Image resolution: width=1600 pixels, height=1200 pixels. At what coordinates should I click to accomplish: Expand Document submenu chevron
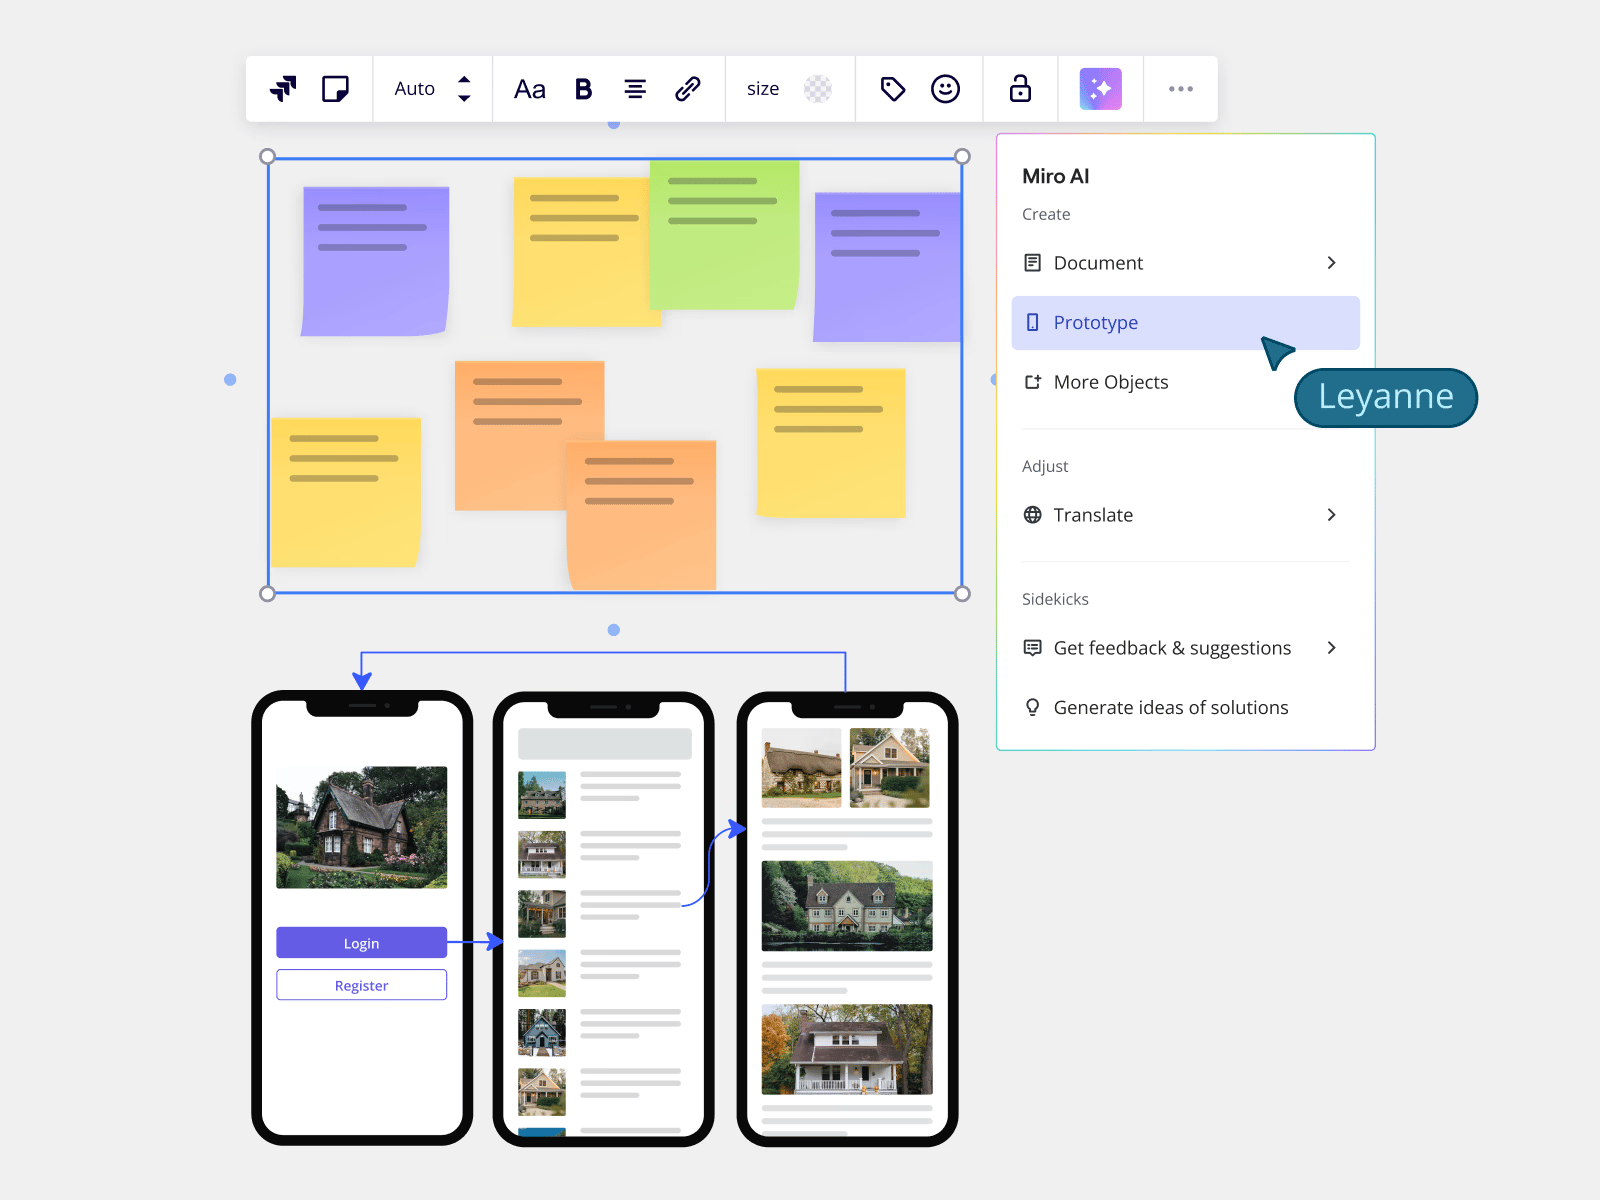1332,263
